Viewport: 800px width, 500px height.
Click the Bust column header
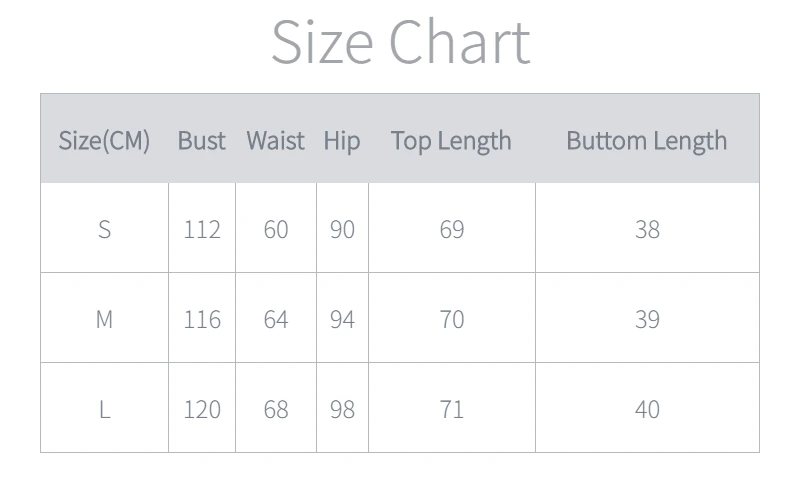(x=201, y=141)
